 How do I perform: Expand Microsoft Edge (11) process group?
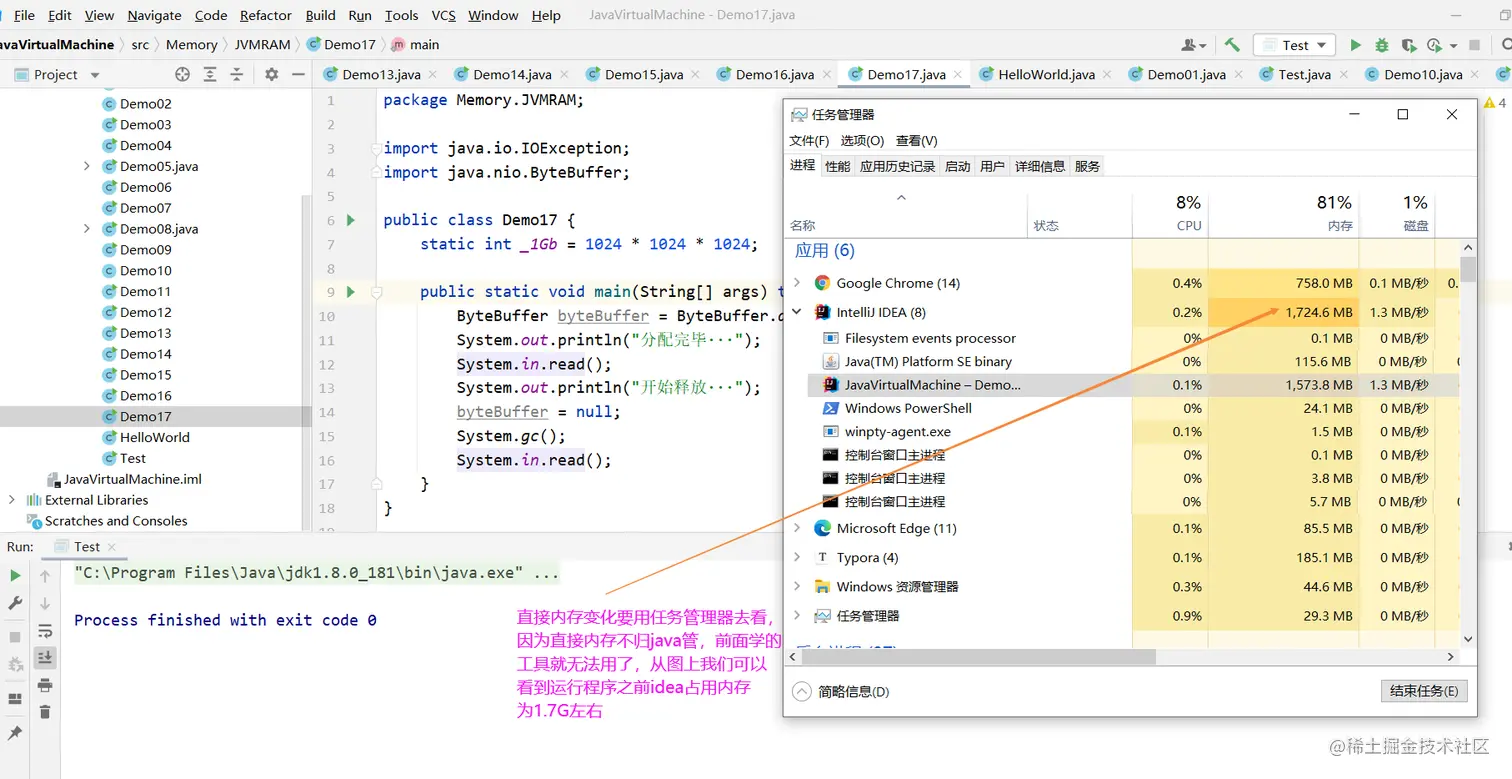tap(797, 528)
